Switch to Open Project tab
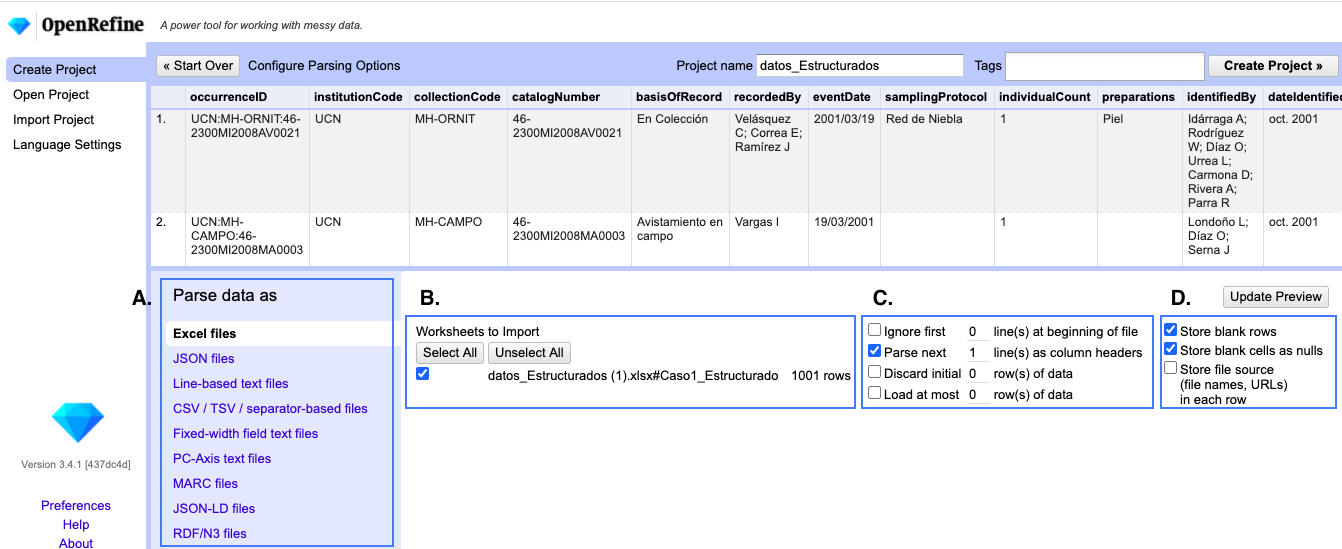The width and height of the screenshot is (1342, 549). coord(51,95)
